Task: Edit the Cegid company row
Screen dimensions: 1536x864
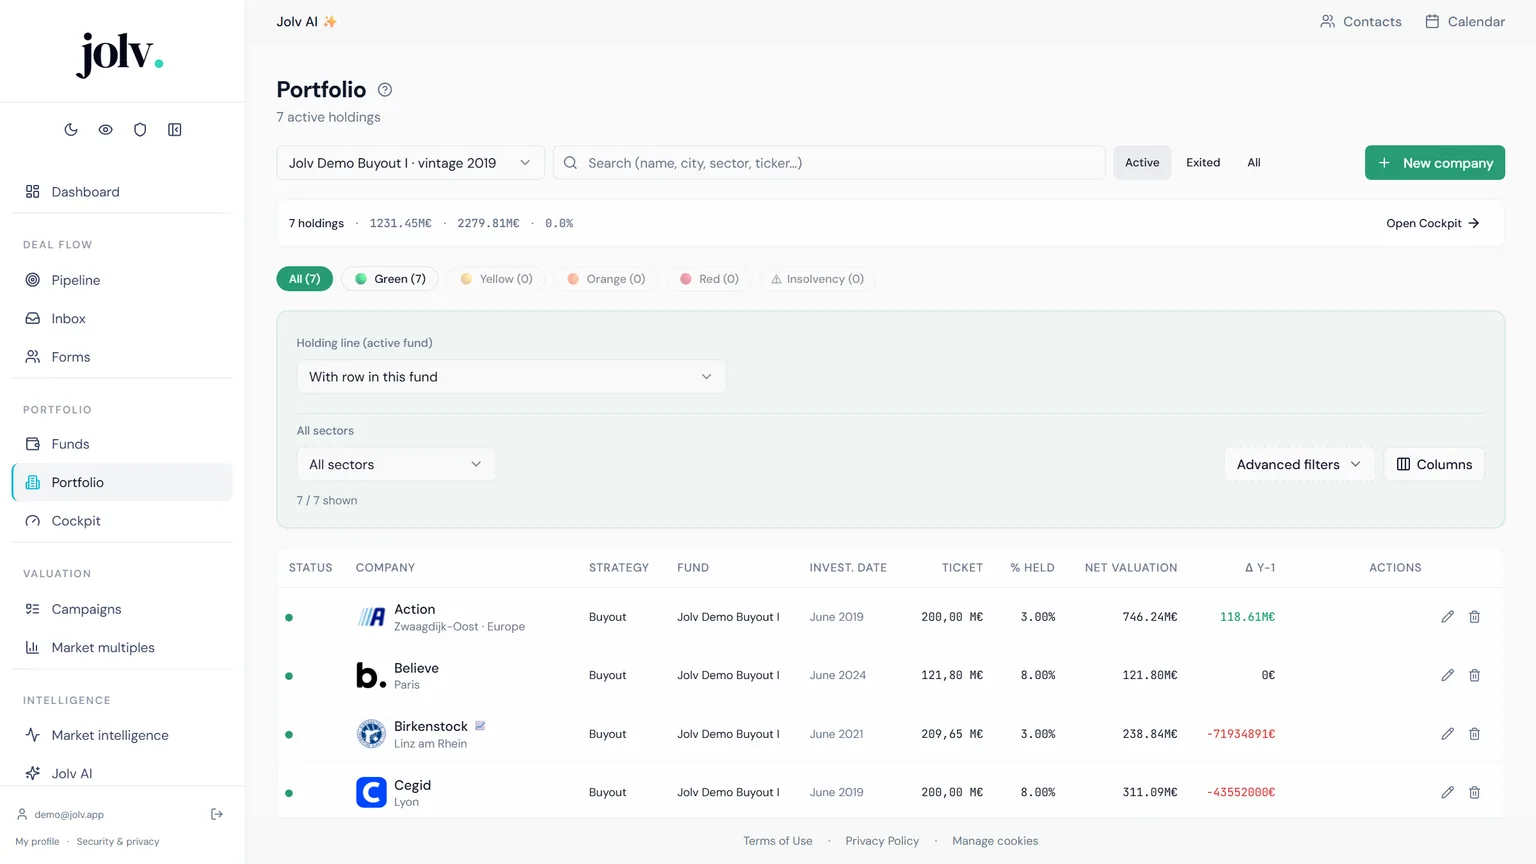Action: click(1447, 792)
